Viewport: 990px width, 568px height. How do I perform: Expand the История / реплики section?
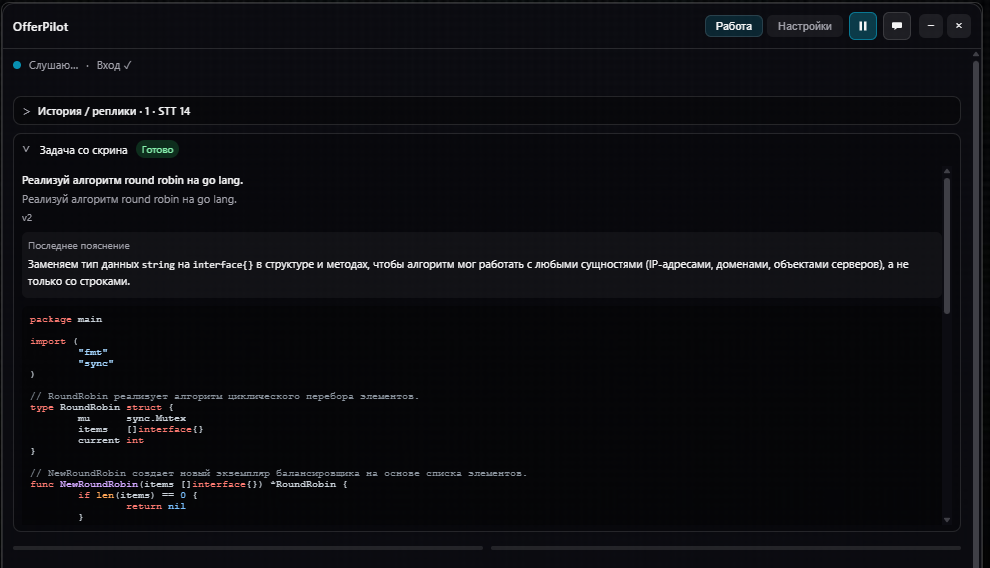(486, 111)
